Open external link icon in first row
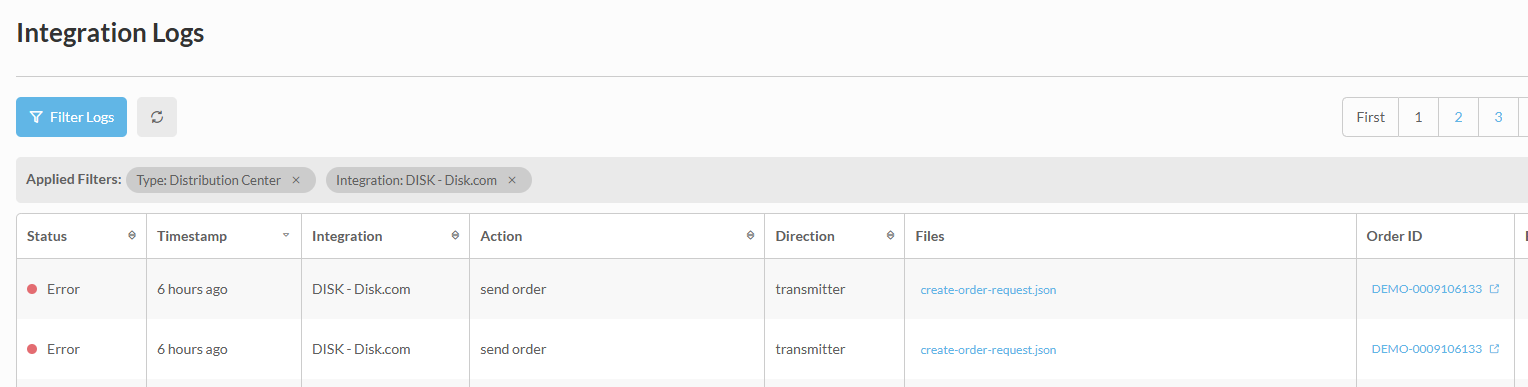The image size is (1528, 387). pos(1495,289)
